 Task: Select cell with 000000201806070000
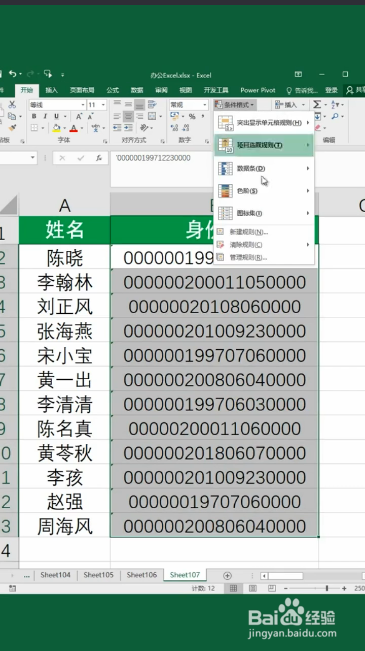pyautogui.click(x=214, y=453)
